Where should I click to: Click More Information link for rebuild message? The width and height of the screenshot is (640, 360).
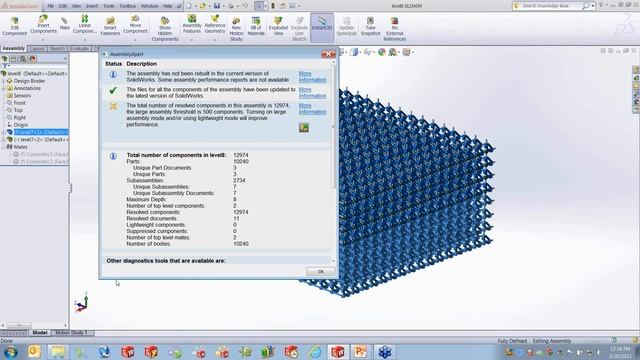[313, 77]
